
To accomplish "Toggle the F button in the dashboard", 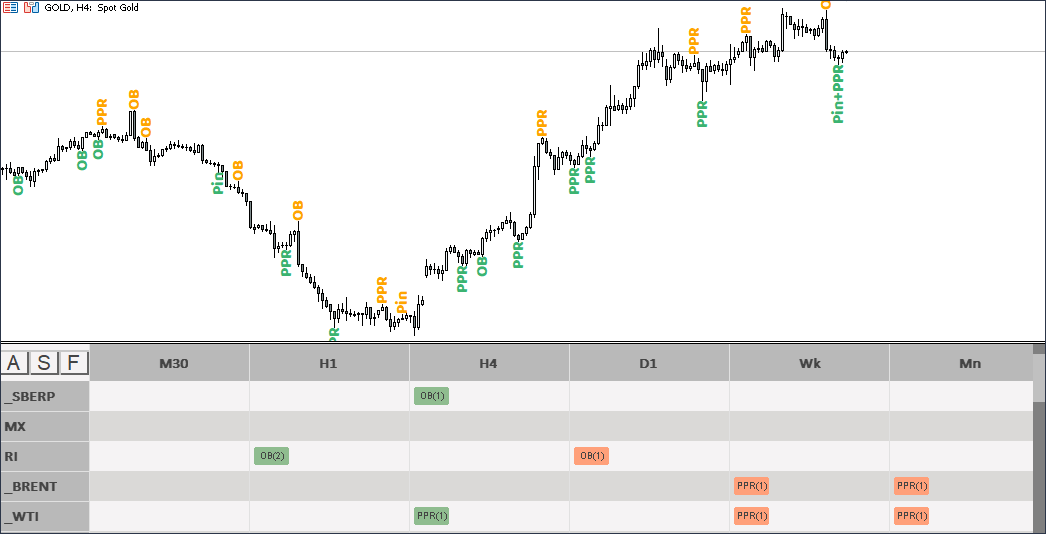I will click(74, 363).
